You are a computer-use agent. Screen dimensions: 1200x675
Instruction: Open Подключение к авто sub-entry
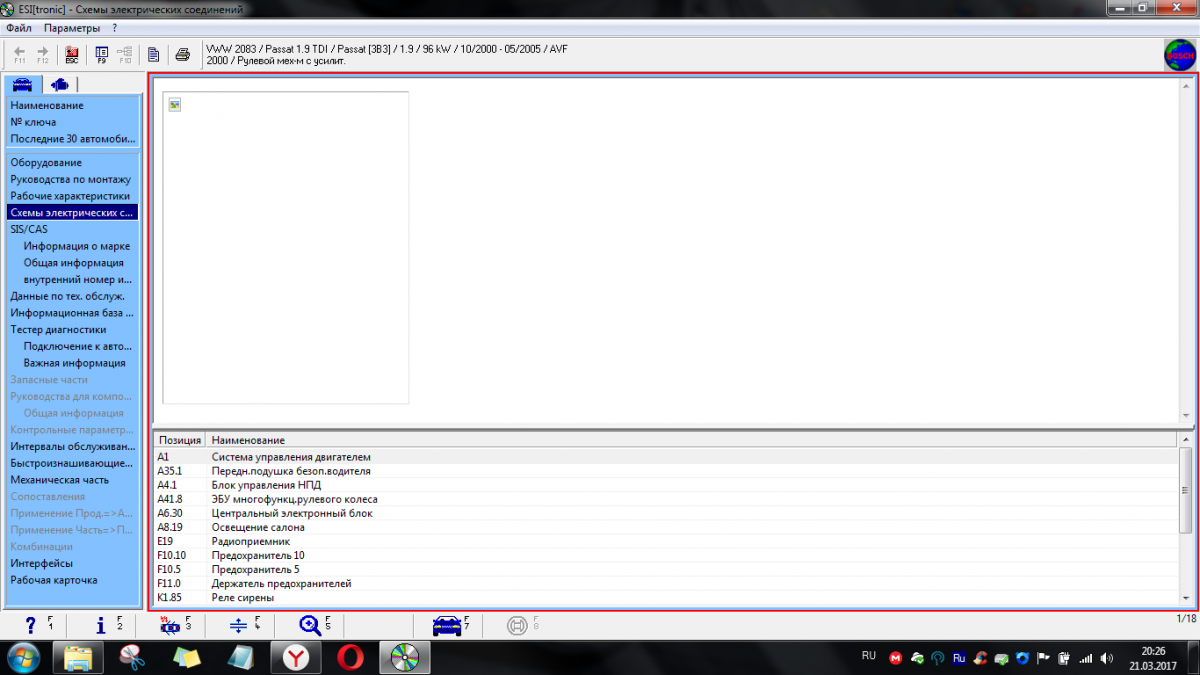tap(78, 346)
